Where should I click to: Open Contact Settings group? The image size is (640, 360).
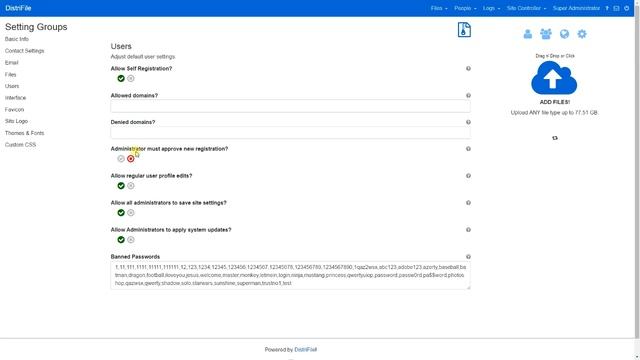point(24,51)
